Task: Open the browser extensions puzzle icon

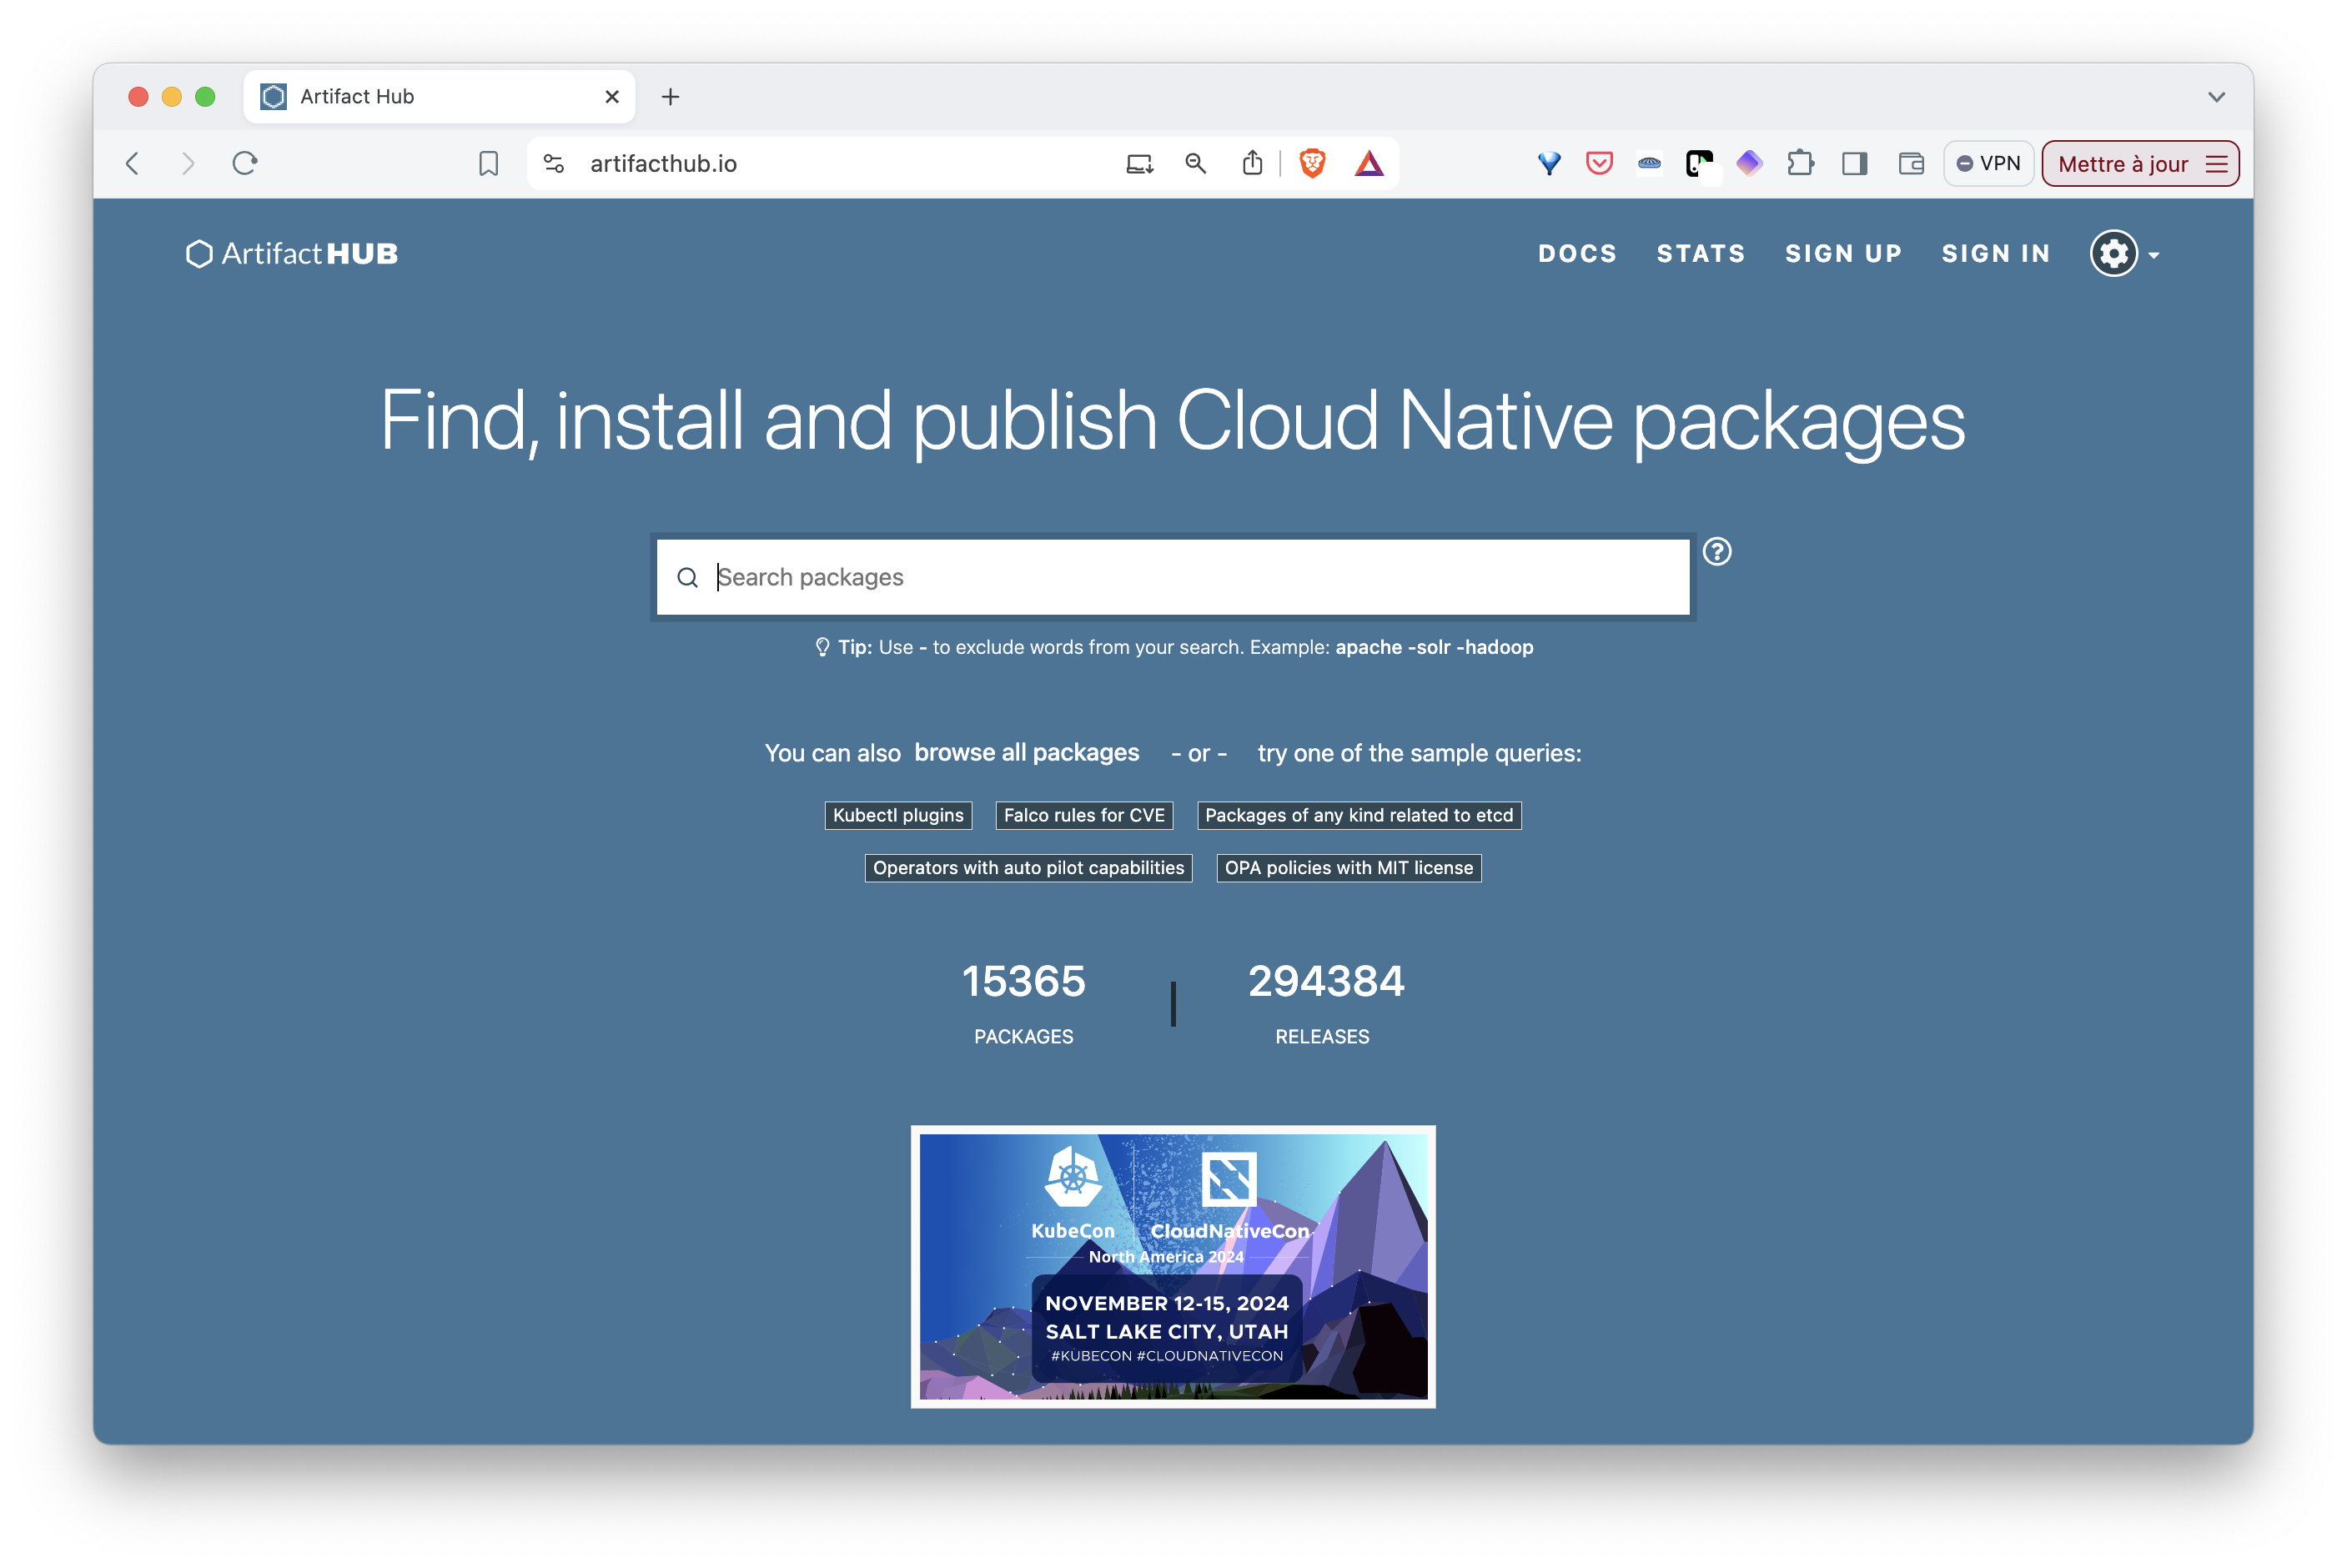Action: [x=1800, y=163]
